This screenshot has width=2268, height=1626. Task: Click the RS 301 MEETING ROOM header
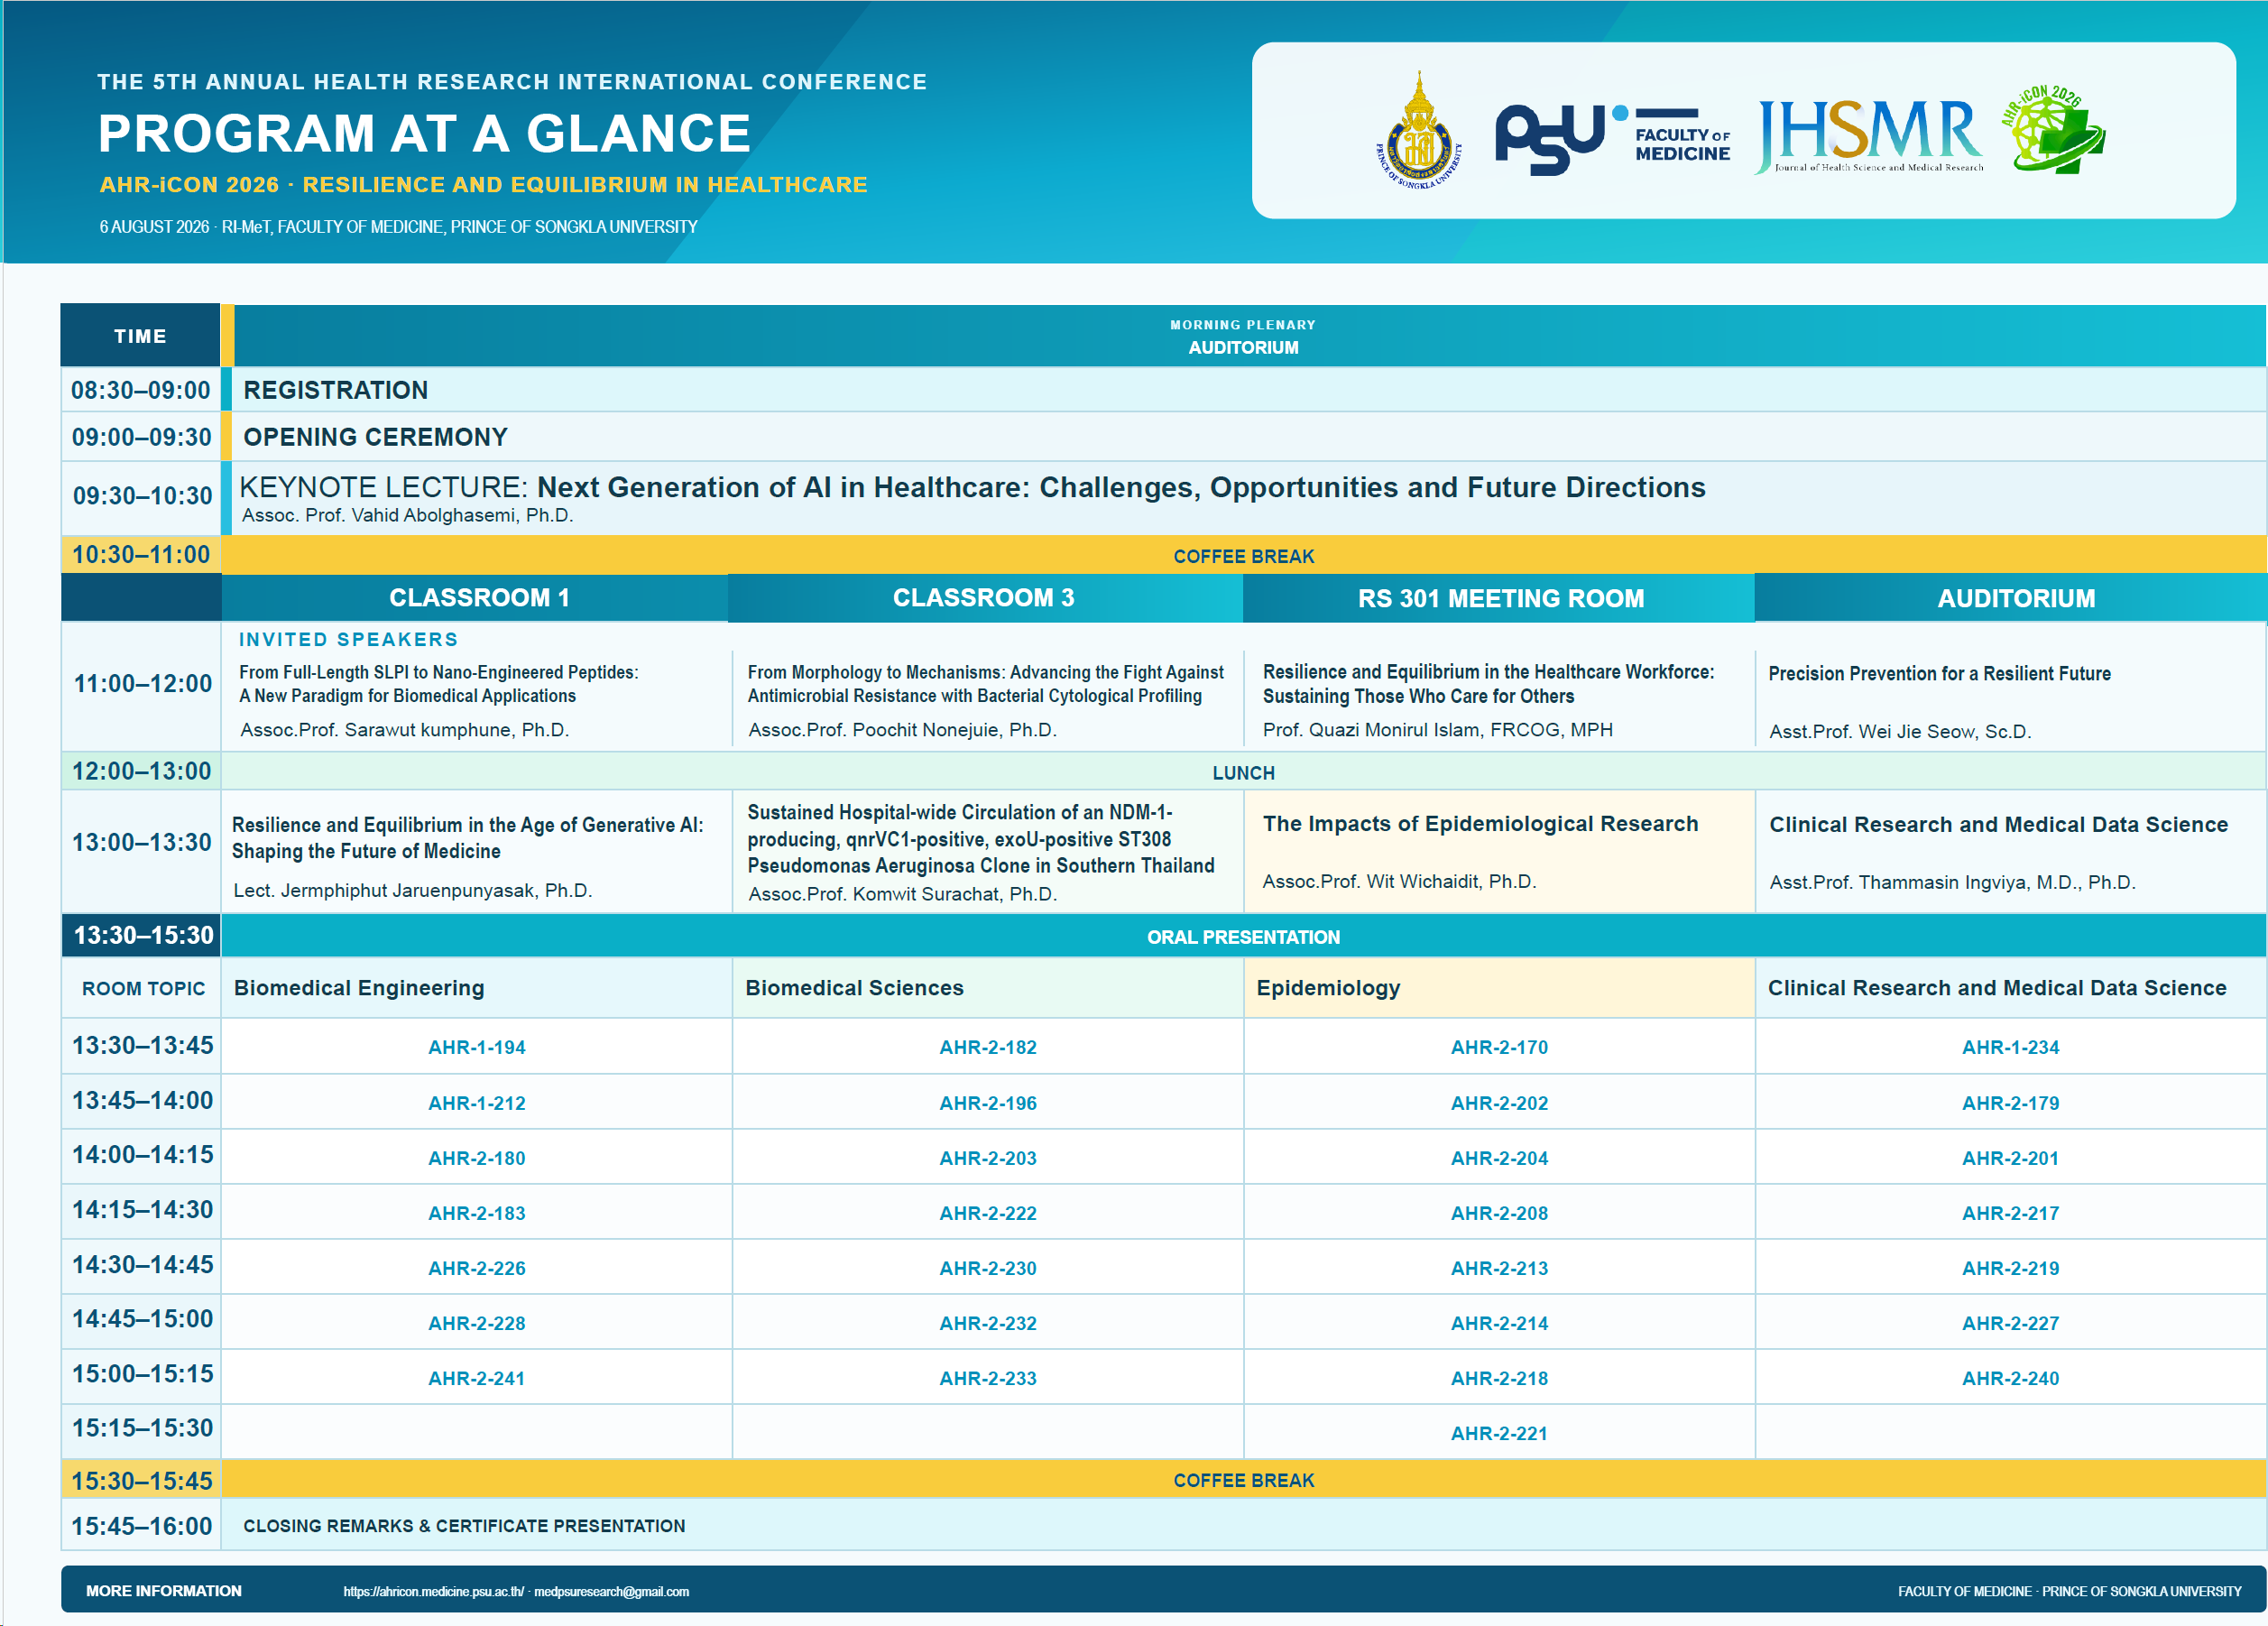[1500, 598]
